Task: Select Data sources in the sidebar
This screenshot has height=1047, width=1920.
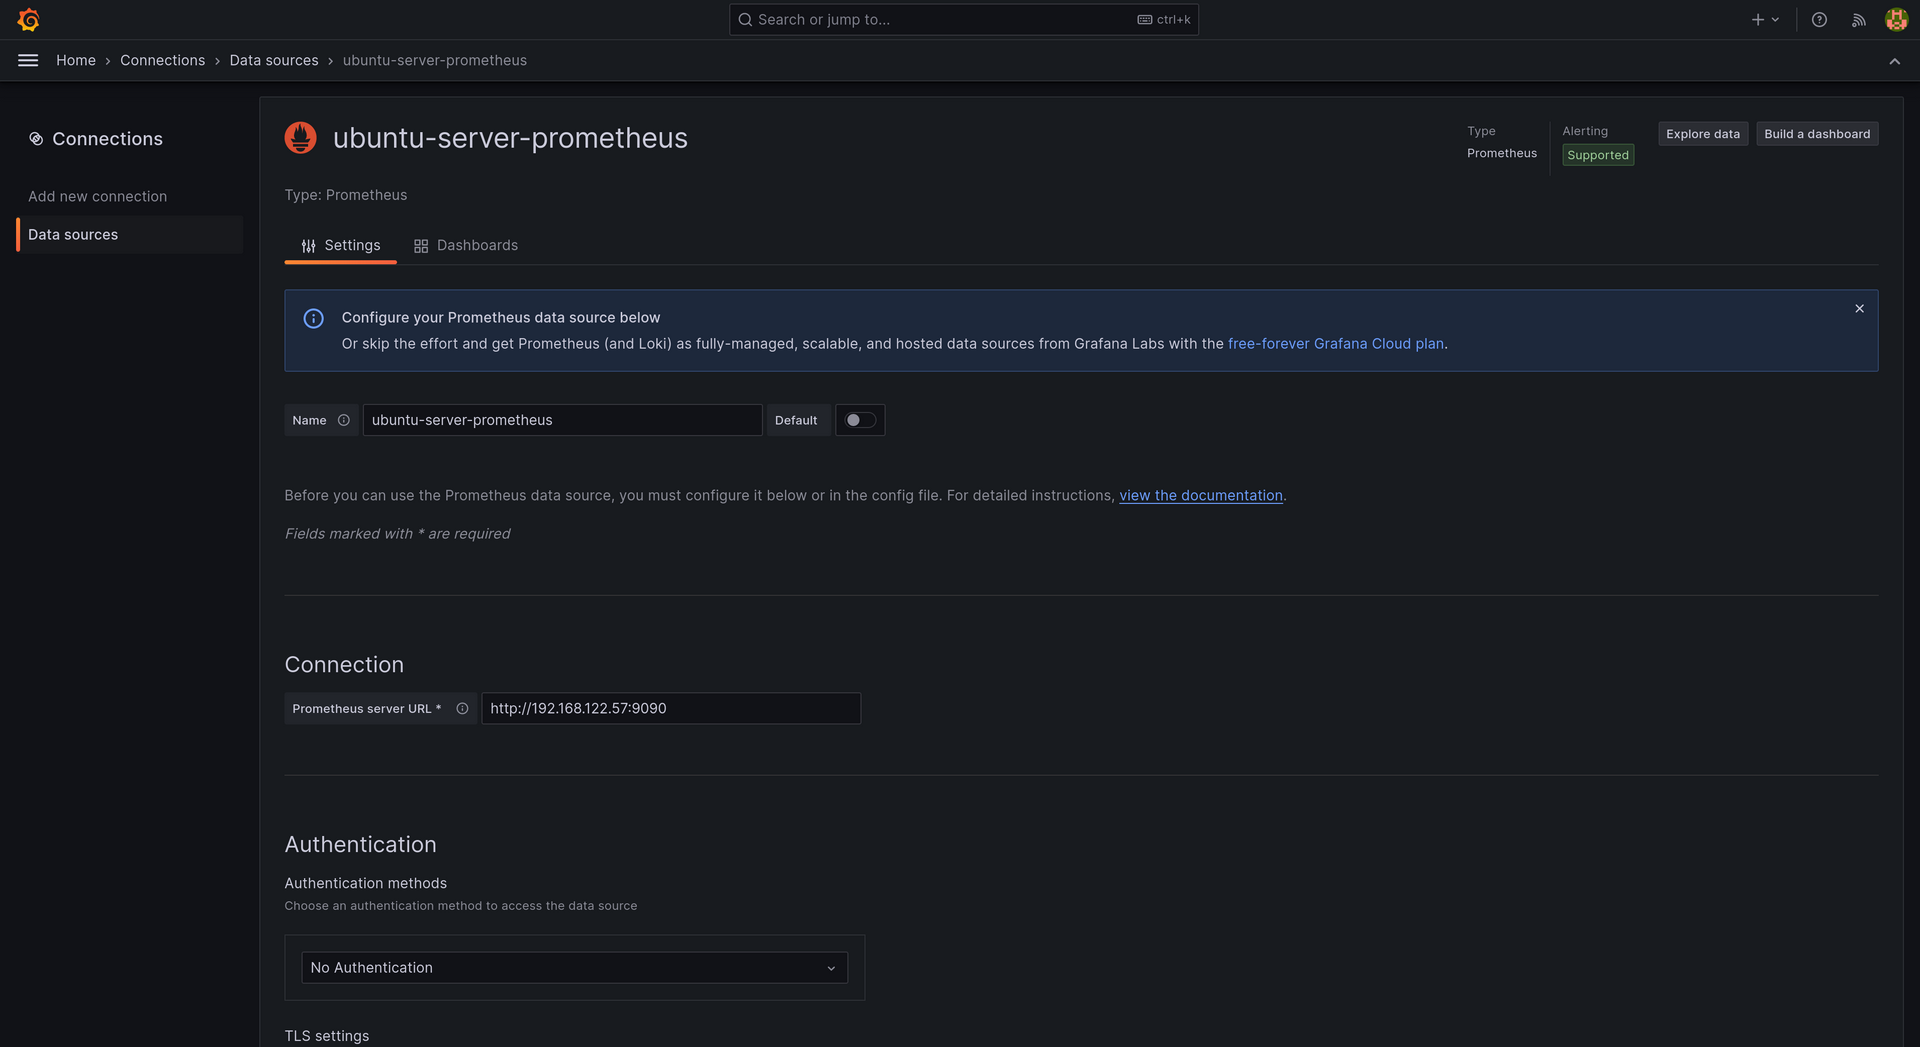Action: pos(130,234)
